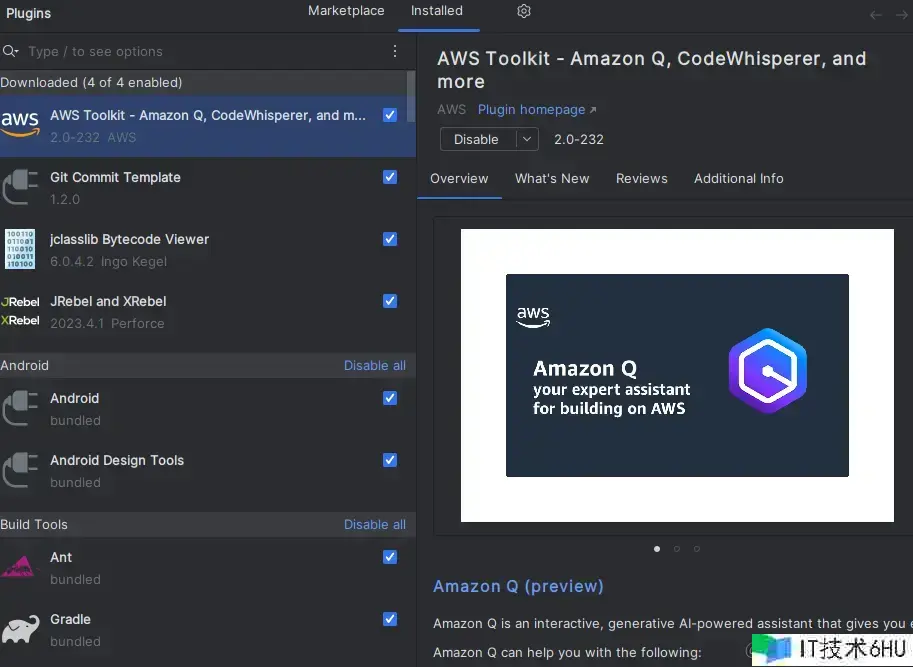Disable the Android Design Tools checkbox
913x667 pixels.
390,460
